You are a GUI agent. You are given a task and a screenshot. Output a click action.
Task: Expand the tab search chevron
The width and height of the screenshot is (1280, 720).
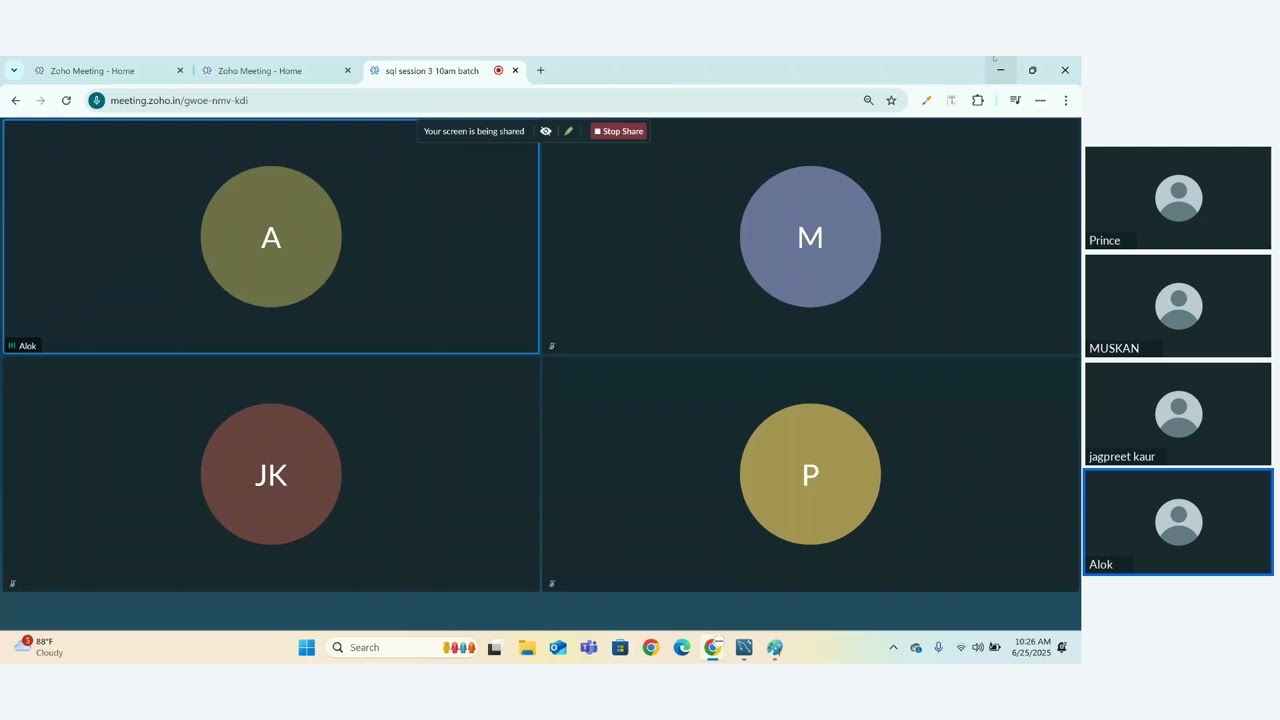(x=14, y=70)
